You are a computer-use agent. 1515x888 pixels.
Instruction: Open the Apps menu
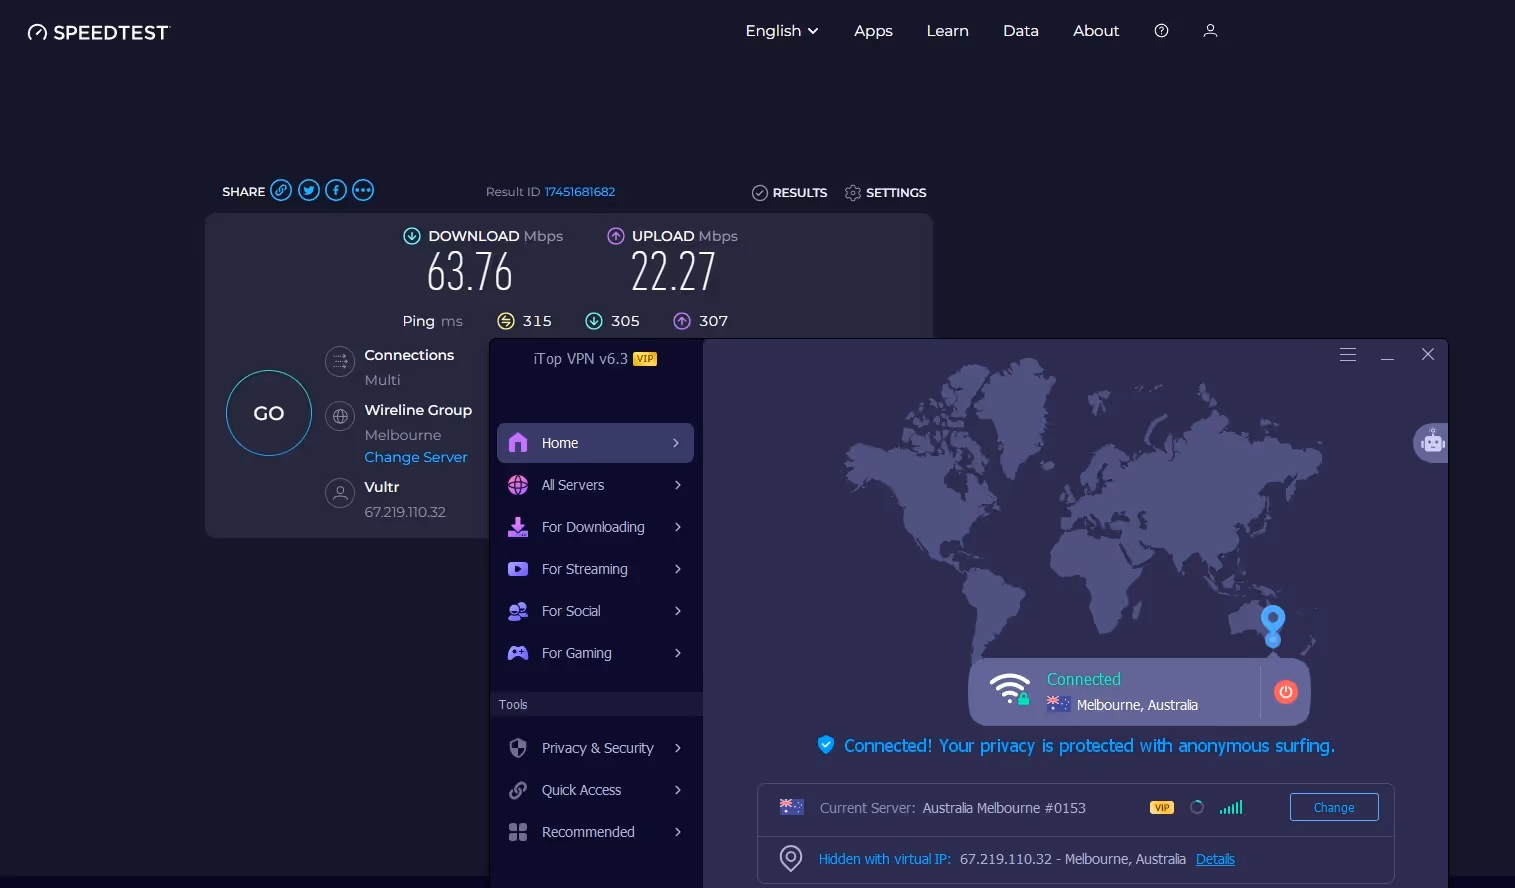tap(873, 31)
